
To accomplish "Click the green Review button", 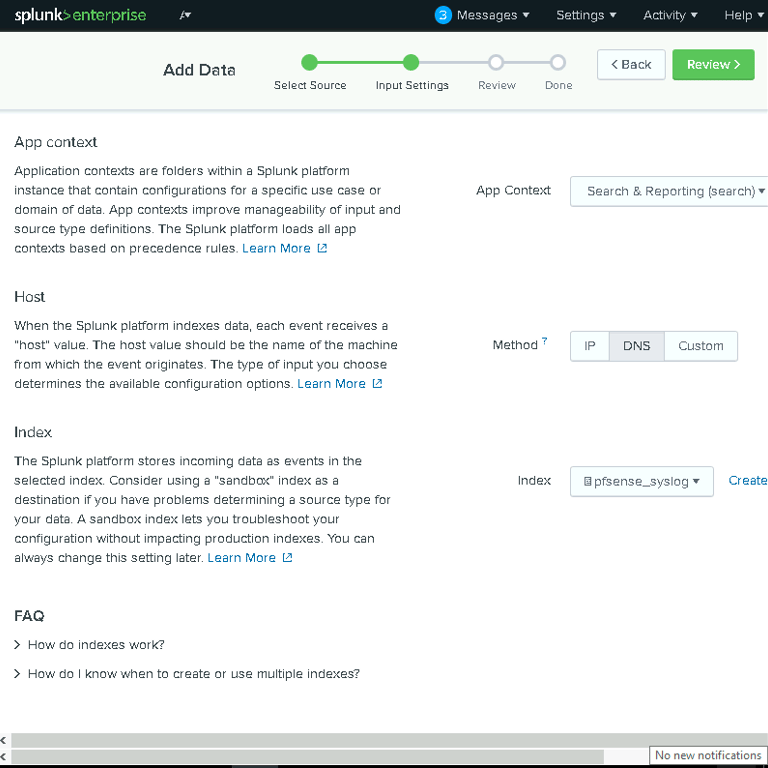I will (x=713, y=65).
